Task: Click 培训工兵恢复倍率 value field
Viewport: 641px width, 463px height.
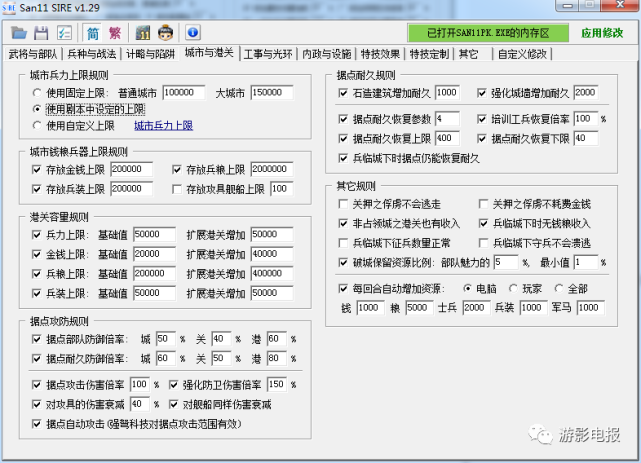Action: point(586,119)
